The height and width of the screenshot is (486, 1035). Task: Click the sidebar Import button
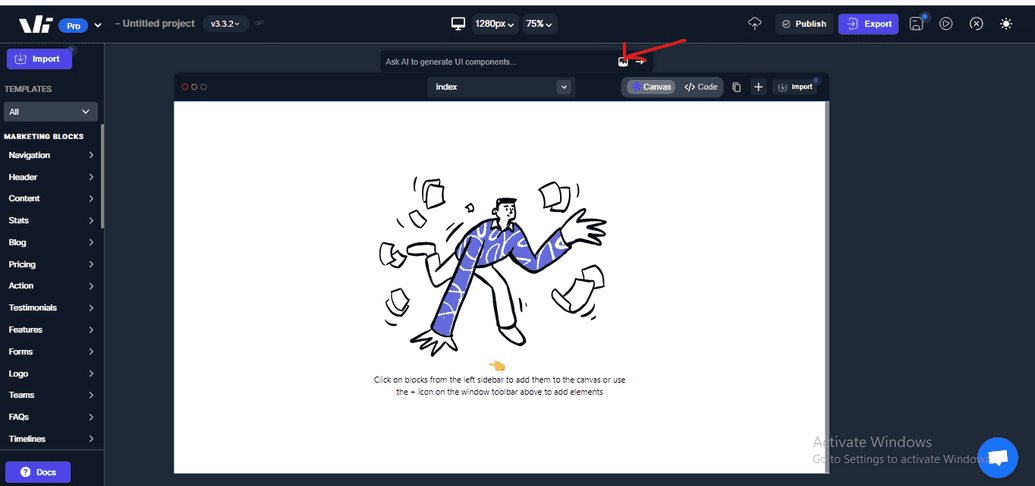(39, 59)
